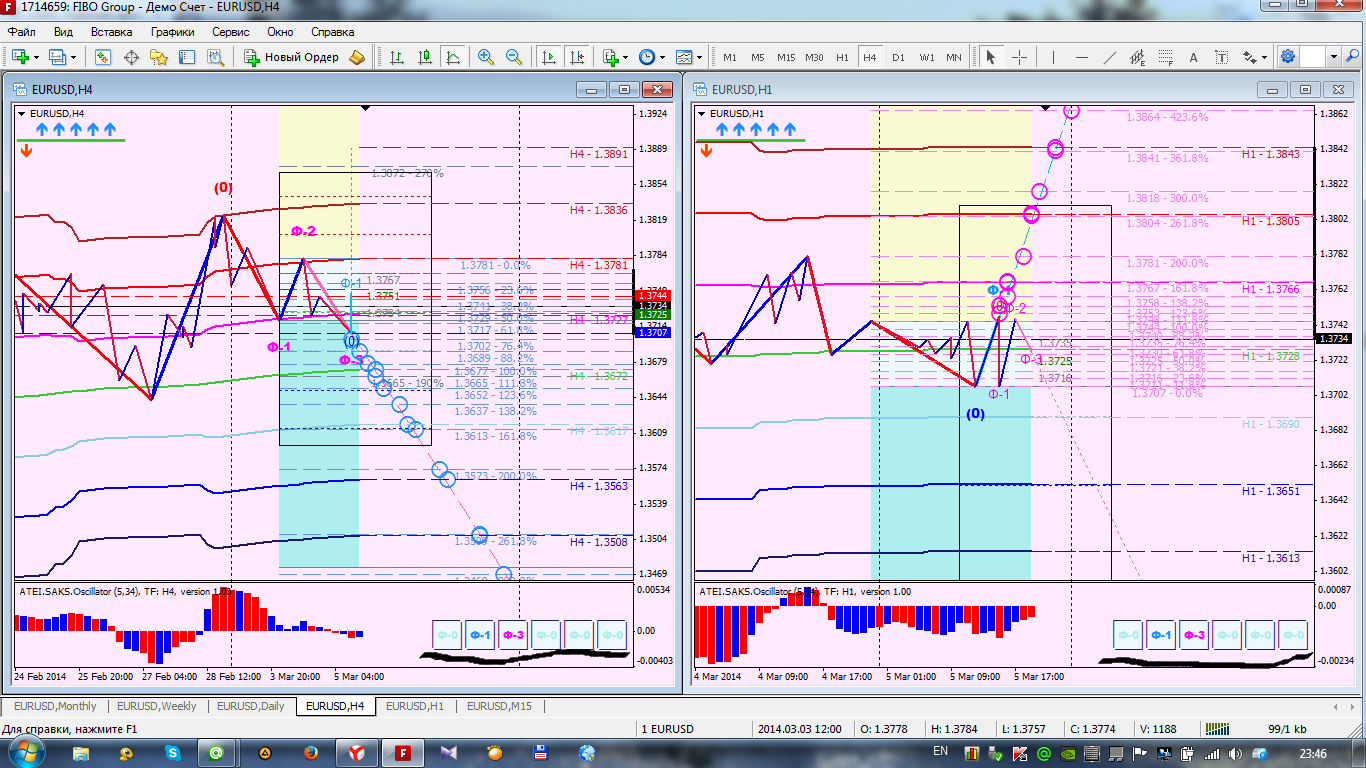Open Skype from the taskbar
The width and height of the screenshot is (1366, 768).
[x=174, y=753]
